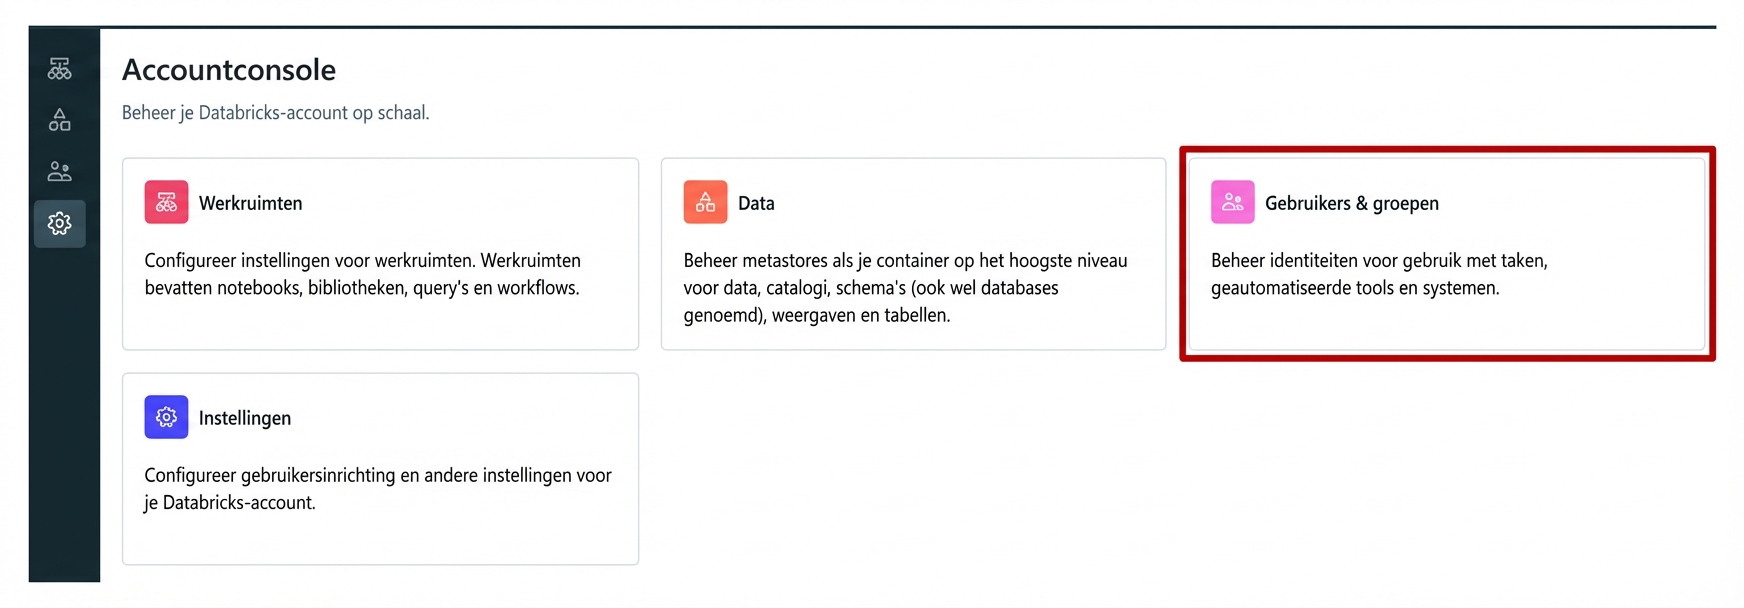Image resolution: width=1744 pixels, height=608 pixels.
Task: Click the Instellingen card description text
Action: point(378,489)
